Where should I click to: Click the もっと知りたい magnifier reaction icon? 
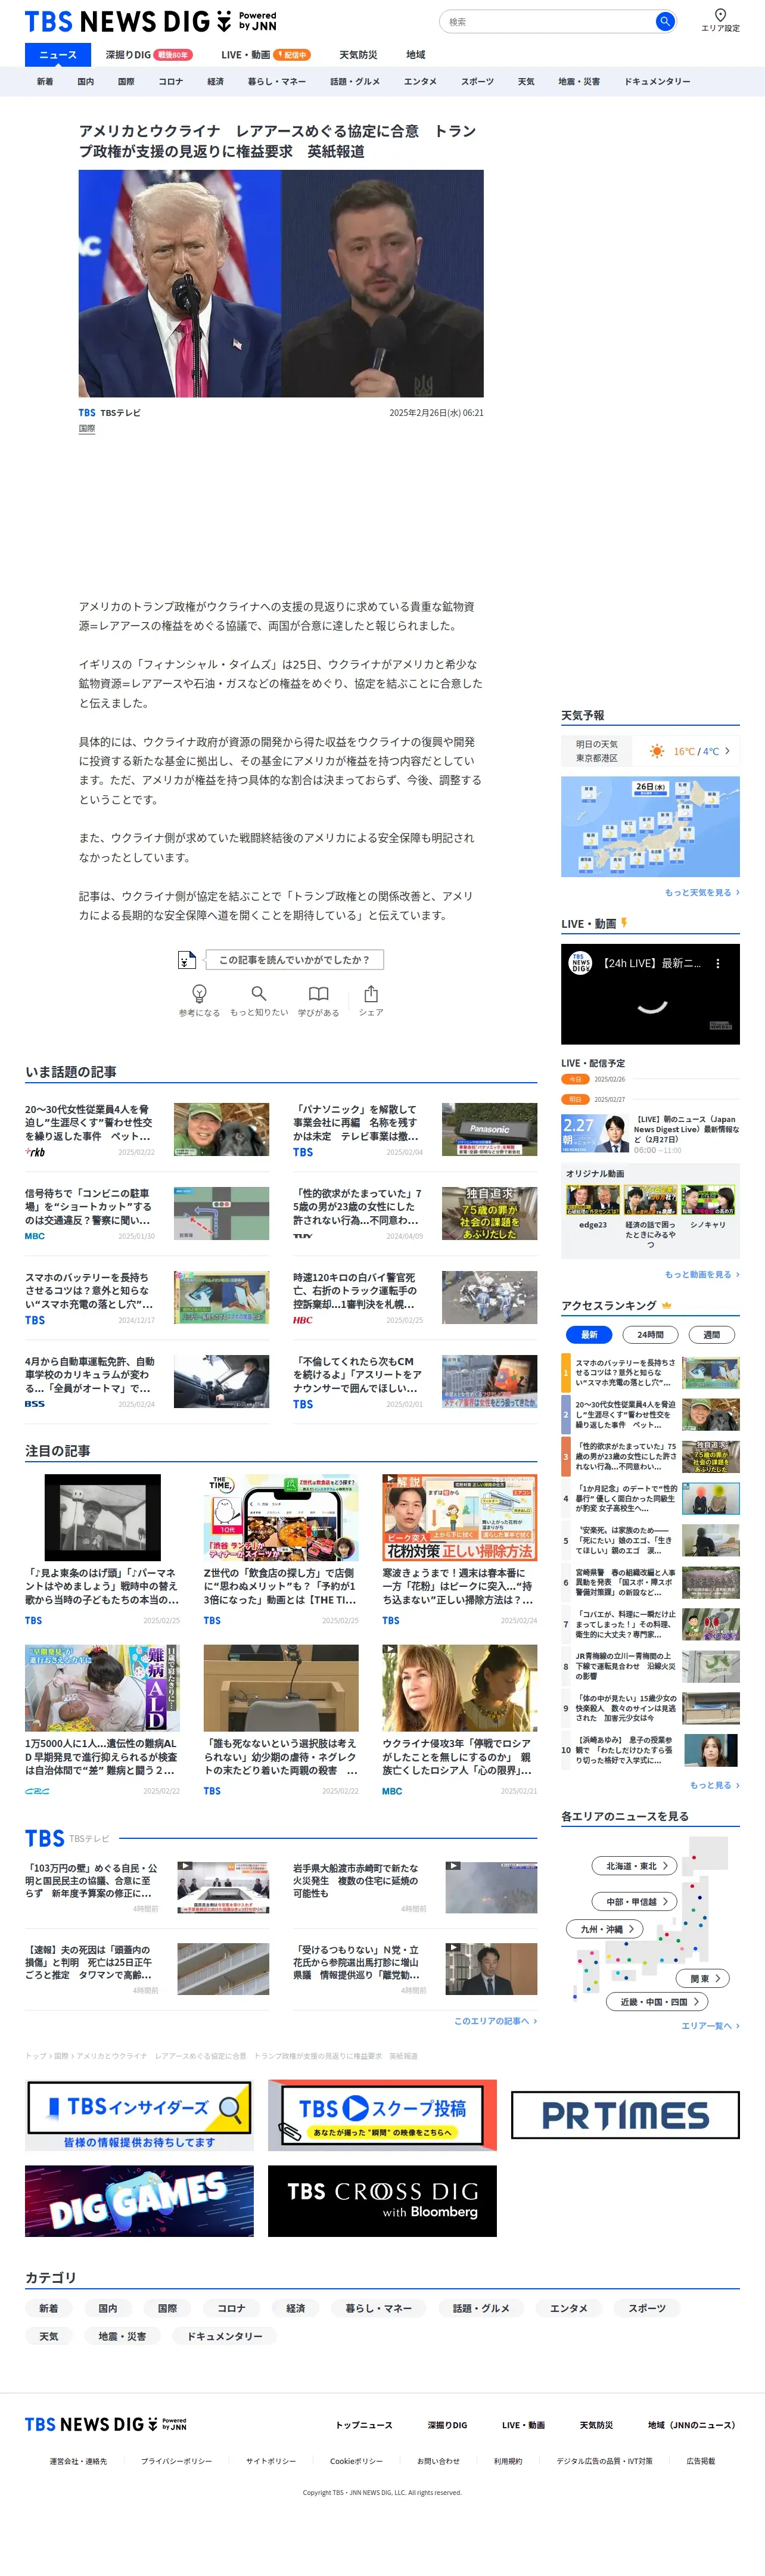258,993
